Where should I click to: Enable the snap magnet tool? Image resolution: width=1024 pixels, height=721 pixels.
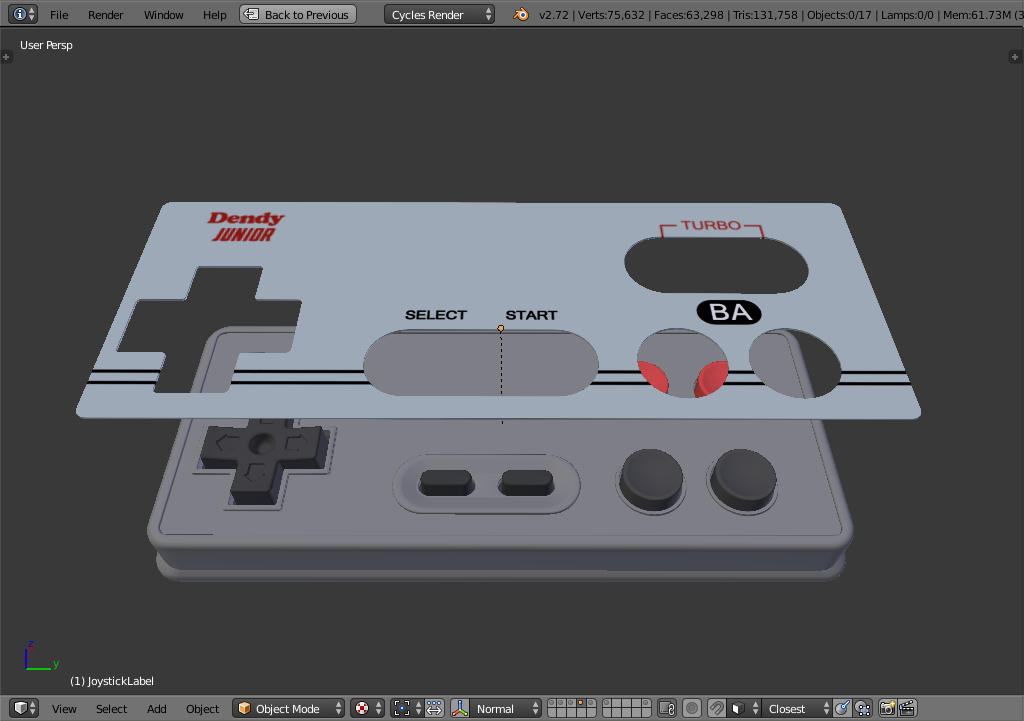716,708
